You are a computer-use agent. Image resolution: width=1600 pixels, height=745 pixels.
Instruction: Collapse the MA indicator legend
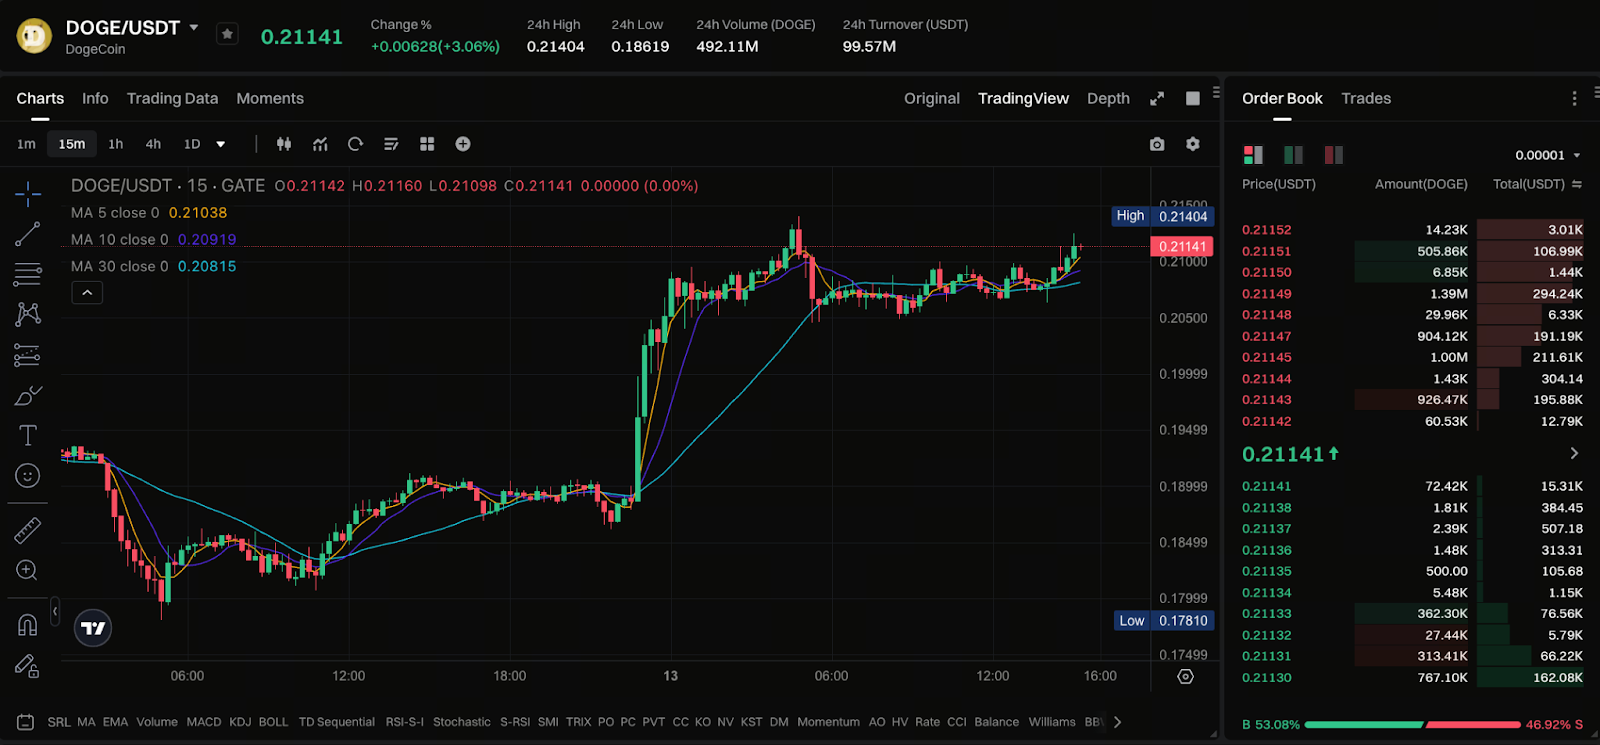[87, 293]
